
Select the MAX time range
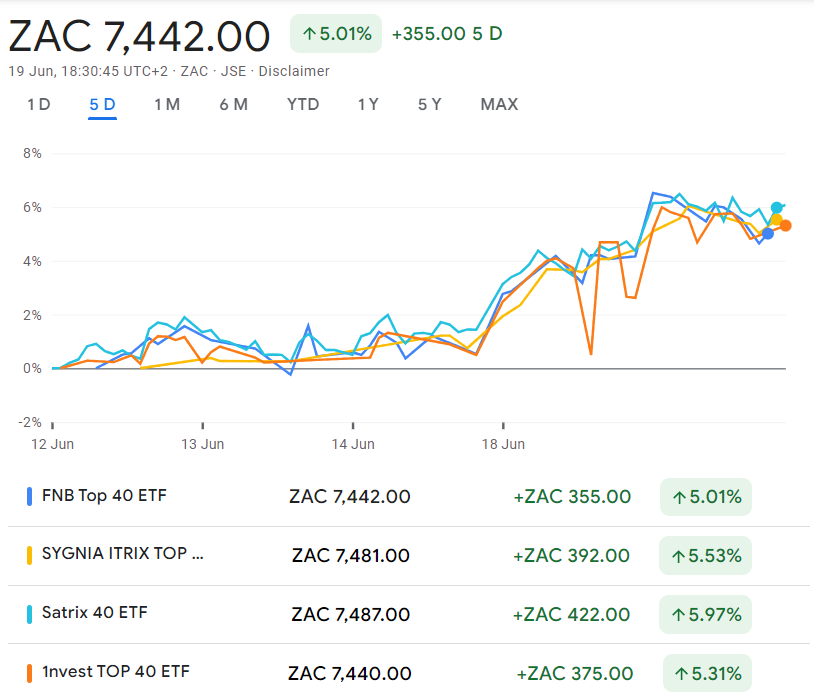[x=498, y=104]
